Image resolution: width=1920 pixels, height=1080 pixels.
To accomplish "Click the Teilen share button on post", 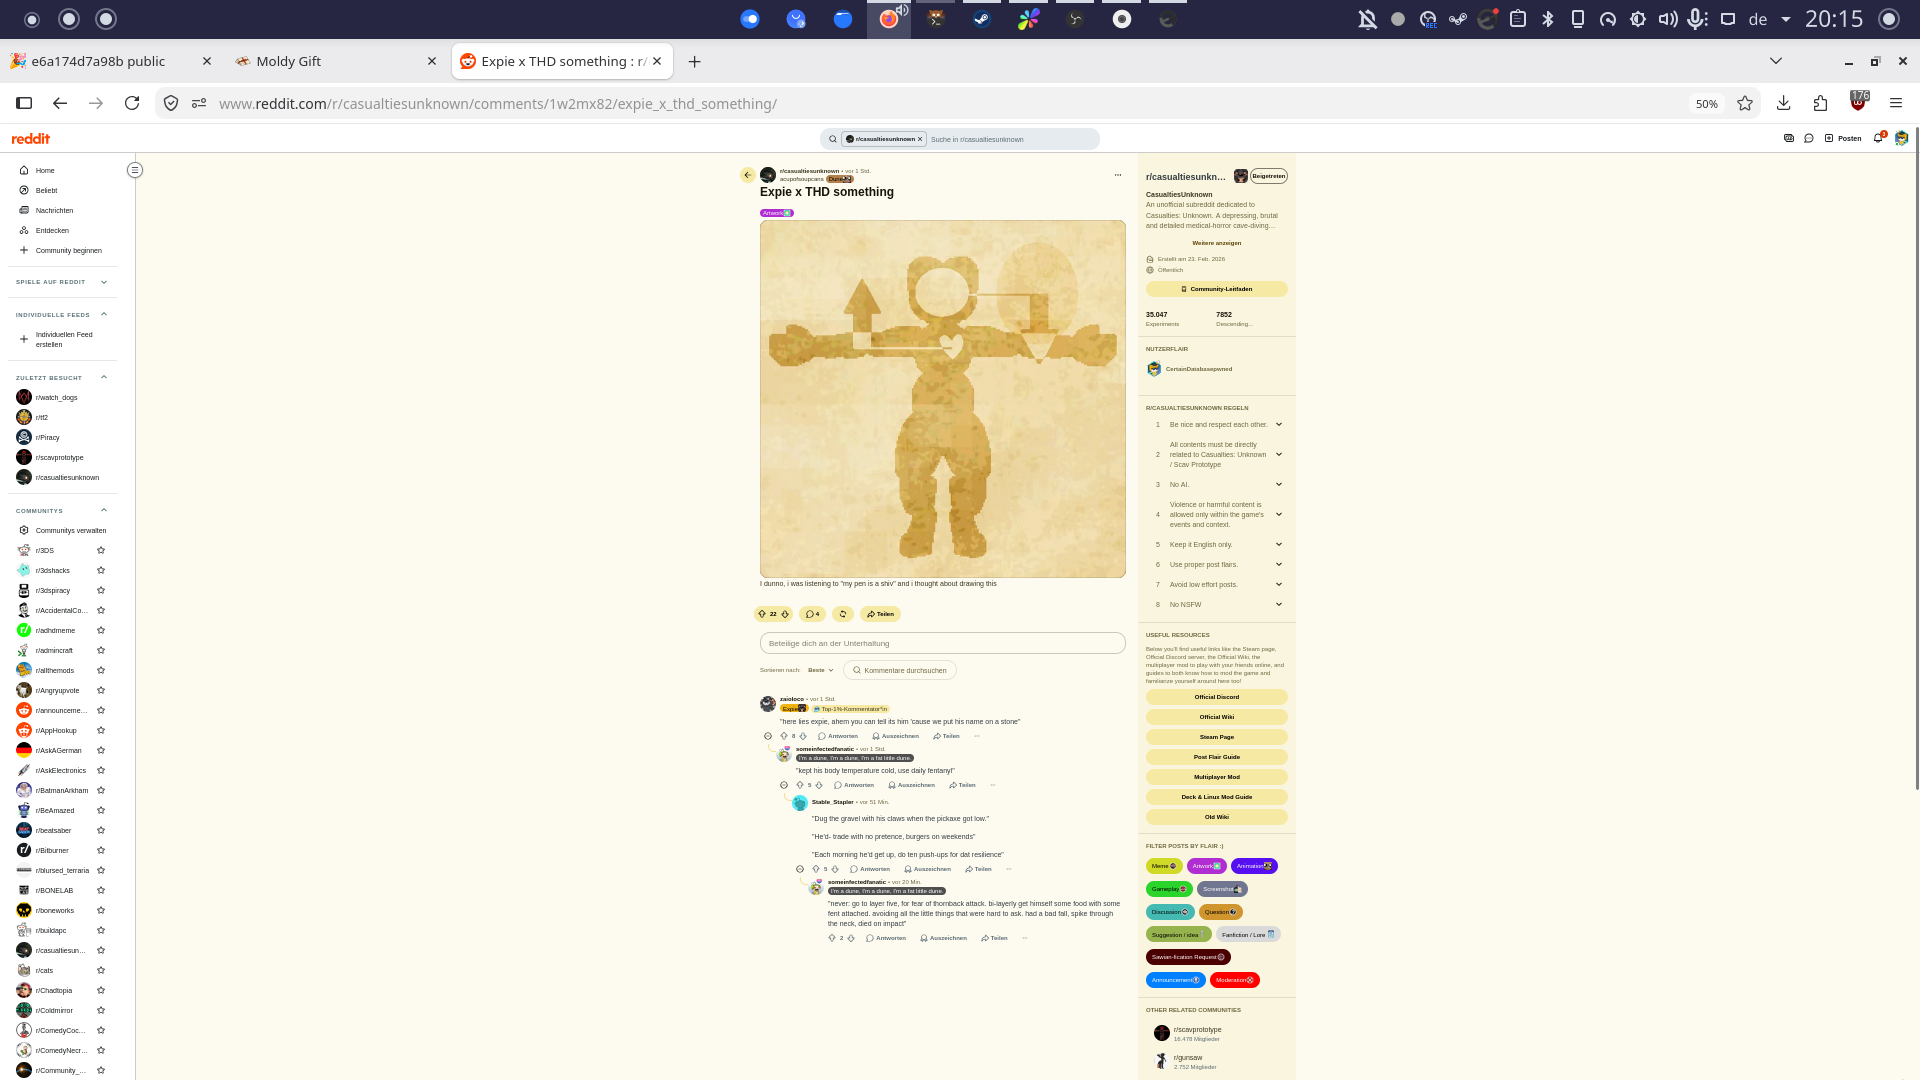I will (x=880, y=614).
